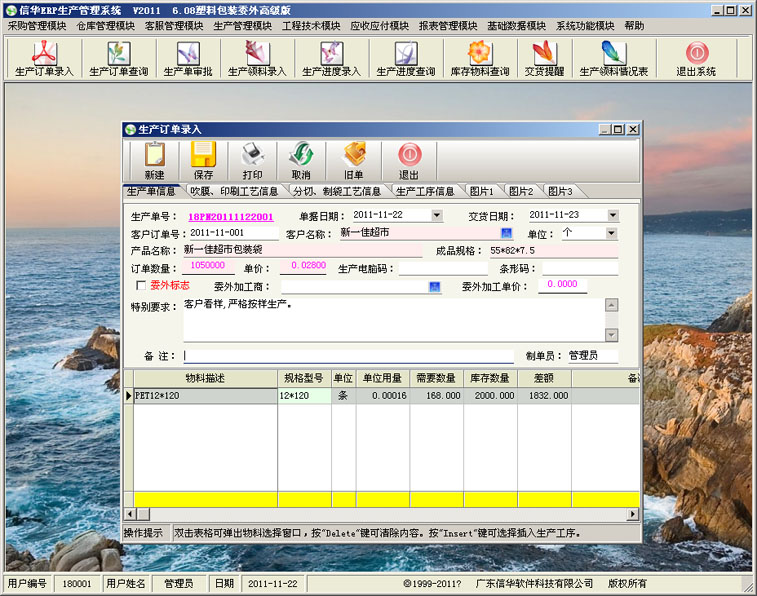Click grid horizontal scrollbar right arrow
Image resolution: width=757 pixels, height=596 pixels.
[632, 514]
